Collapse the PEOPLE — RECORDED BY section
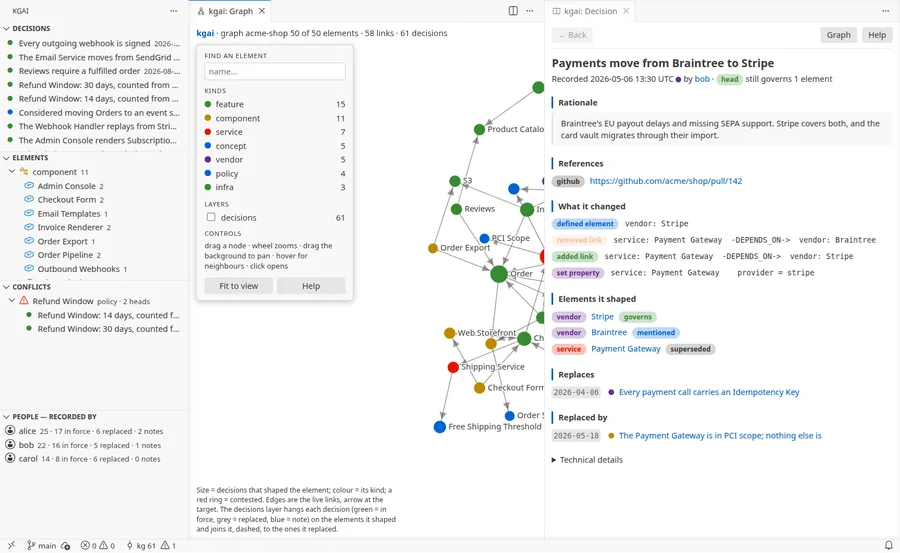The width and height of the screenshot is (900, 553). pyautogui.click(x=94, y=416)
